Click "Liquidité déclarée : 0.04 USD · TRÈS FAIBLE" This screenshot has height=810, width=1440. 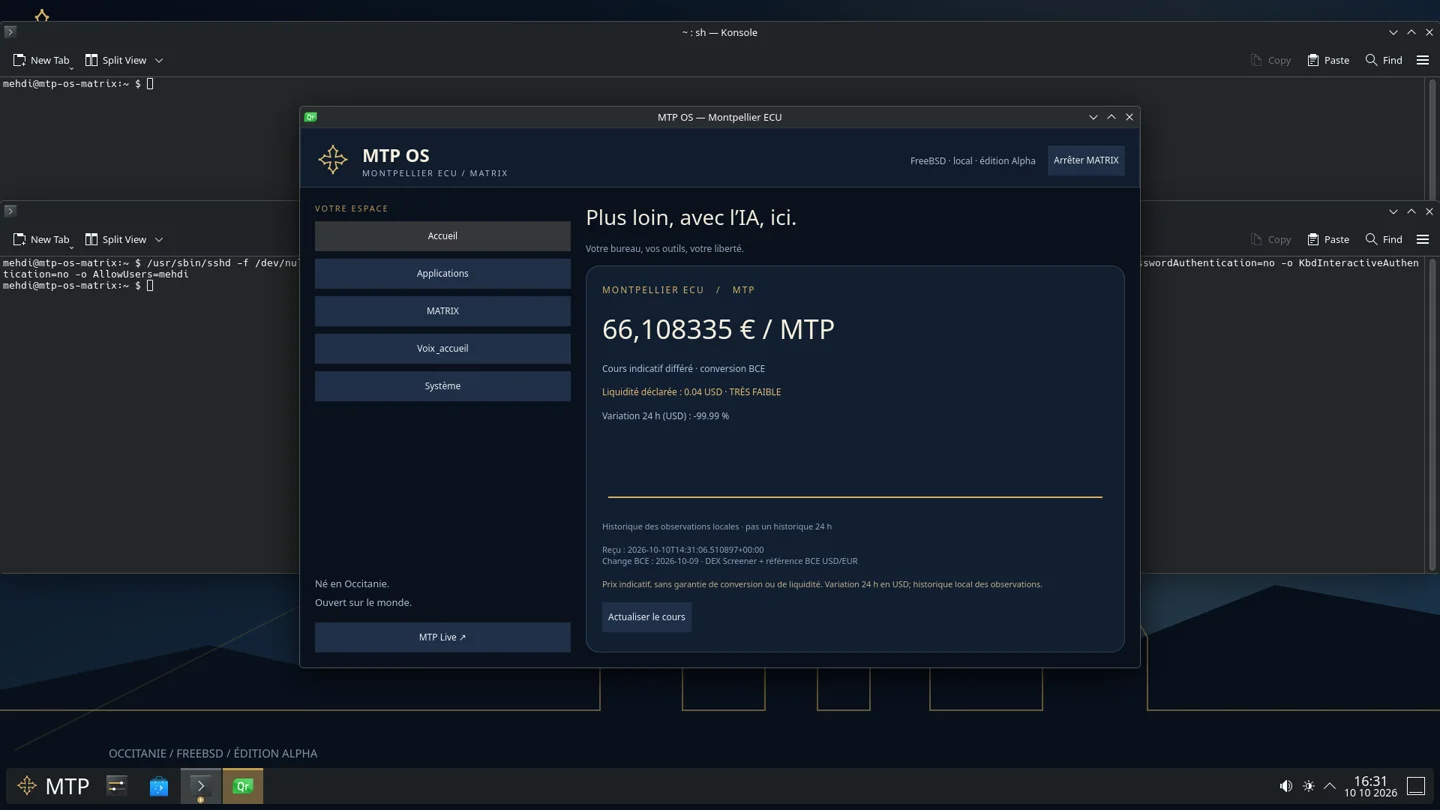coord(691,392)
